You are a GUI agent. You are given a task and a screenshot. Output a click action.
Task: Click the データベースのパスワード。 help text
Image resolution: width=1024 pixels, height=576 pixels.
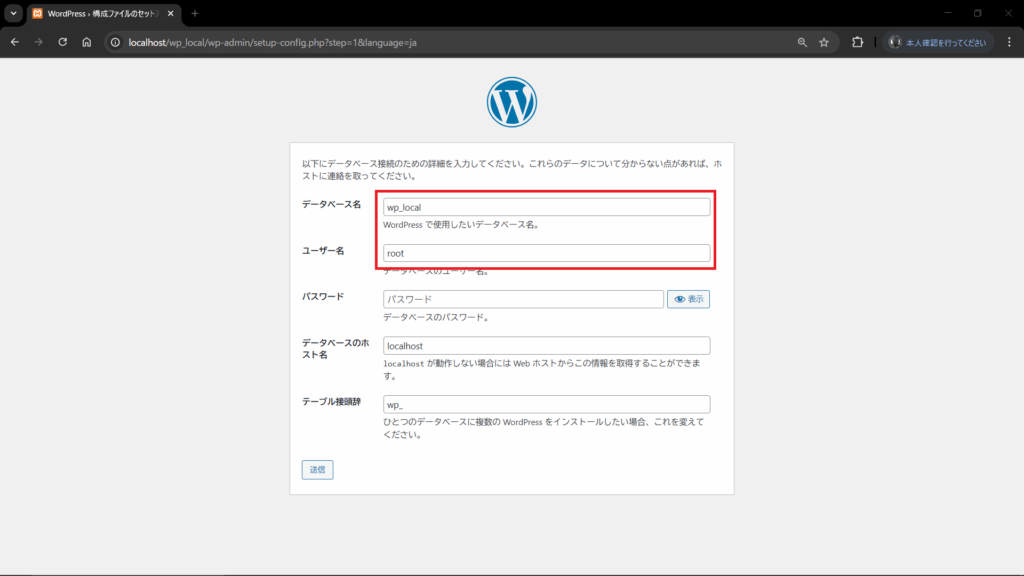(436, 317)
